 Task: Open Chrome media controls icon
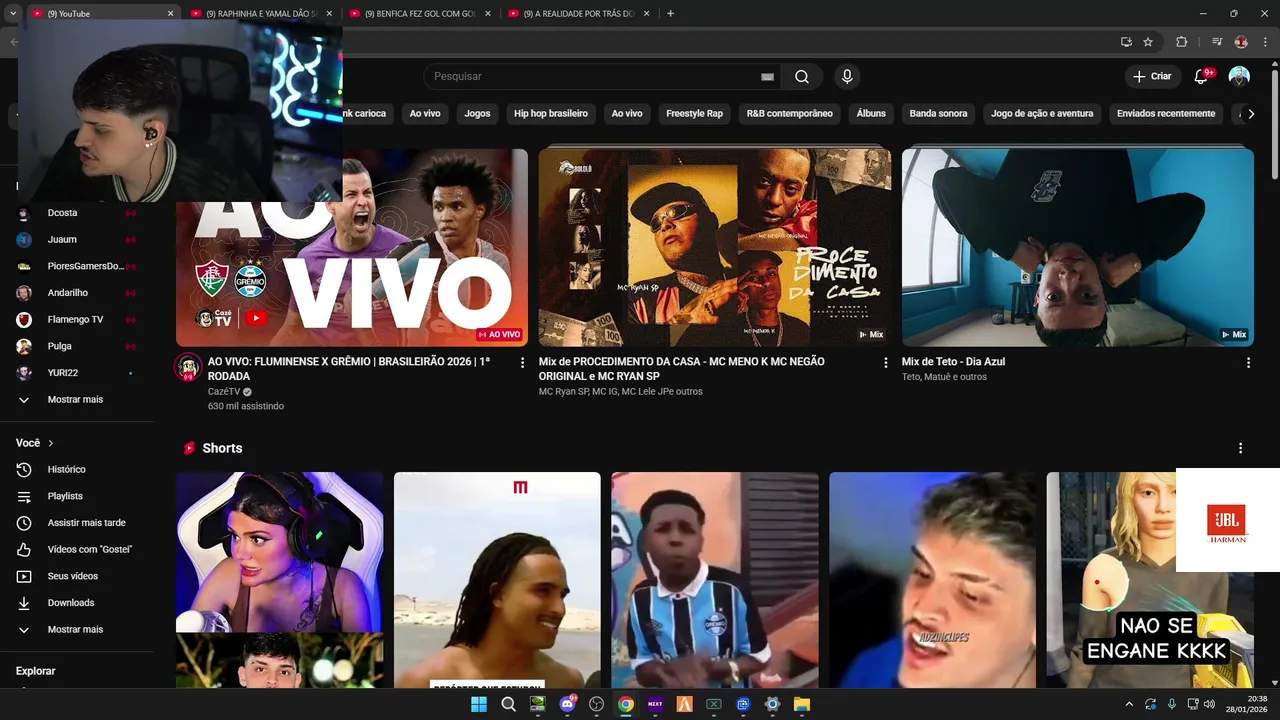[1217, 42]
